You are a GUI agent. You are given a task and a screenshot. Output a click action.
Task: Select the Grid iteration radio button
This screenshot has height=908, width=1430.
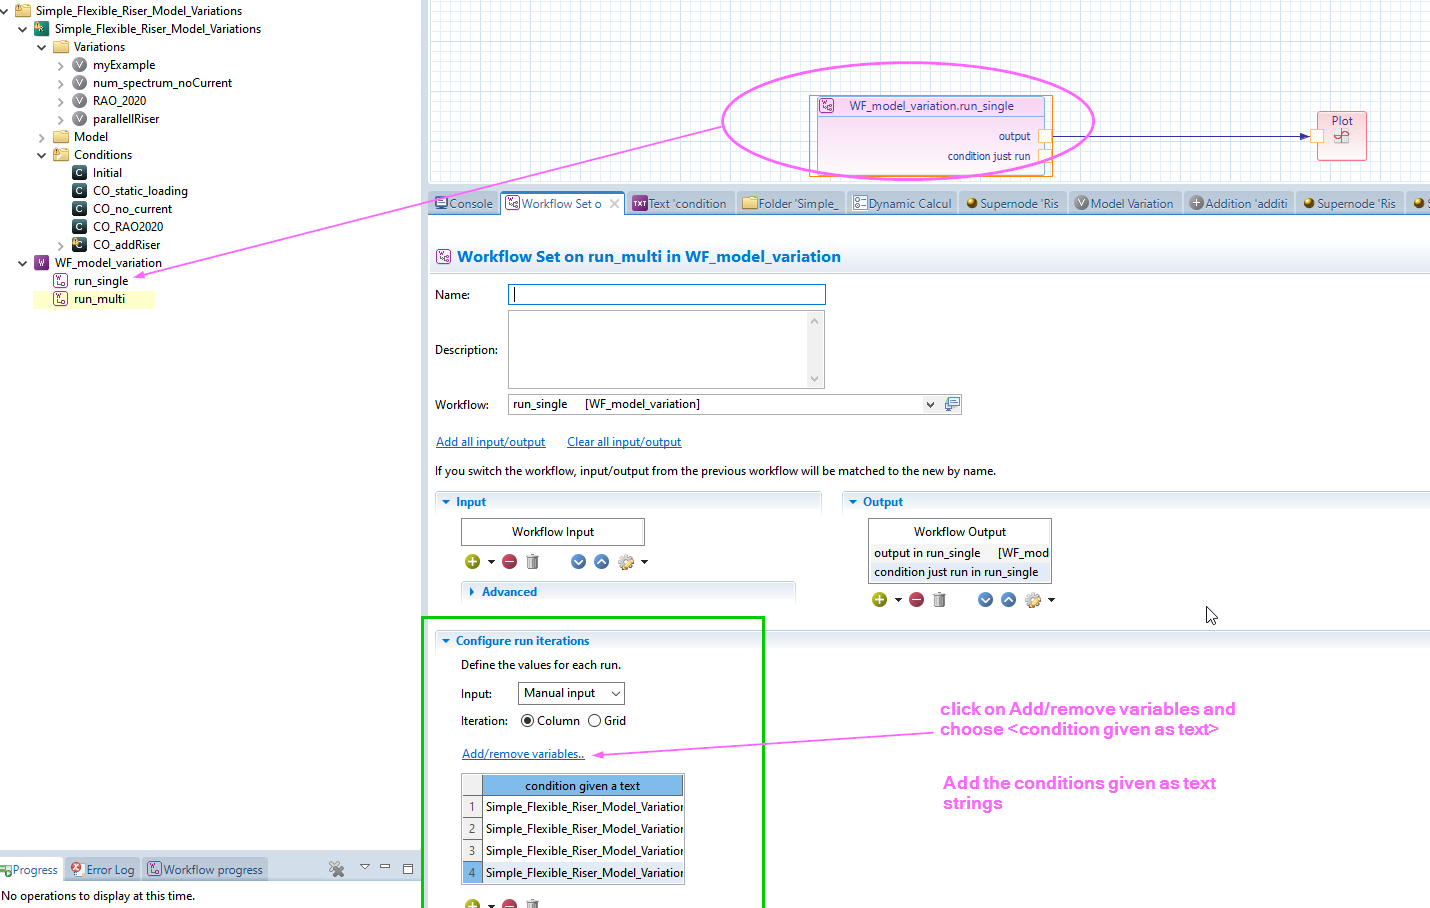point(595,721)
